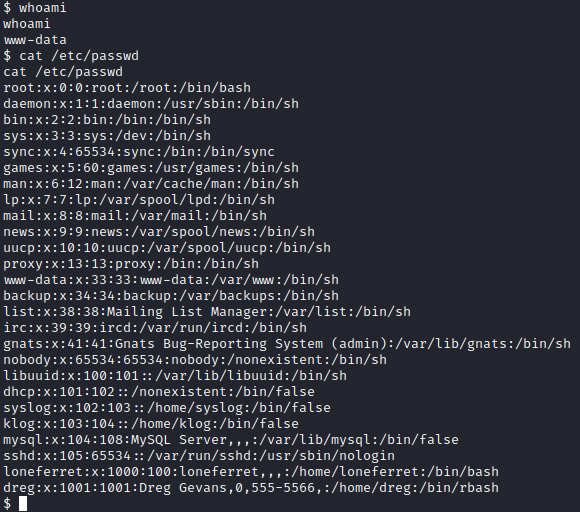The image size is (580, 512).
Task: Click the klog /home/klog entry line
Action: coord(151,424)
